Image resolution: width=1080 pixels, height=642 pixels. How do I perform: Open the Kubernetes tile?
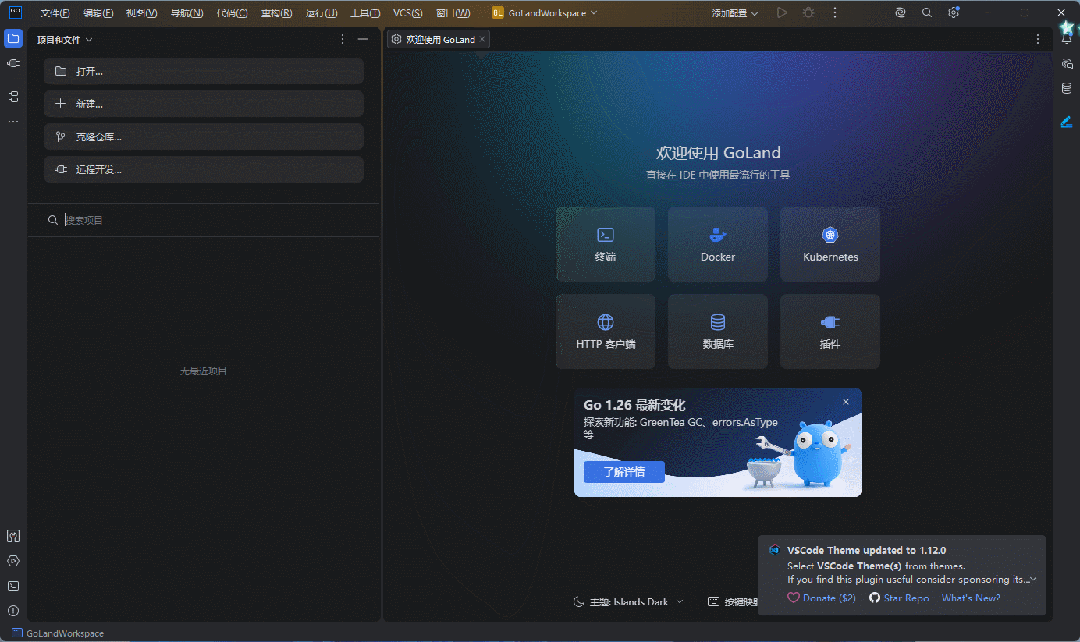tap(830, 245)
